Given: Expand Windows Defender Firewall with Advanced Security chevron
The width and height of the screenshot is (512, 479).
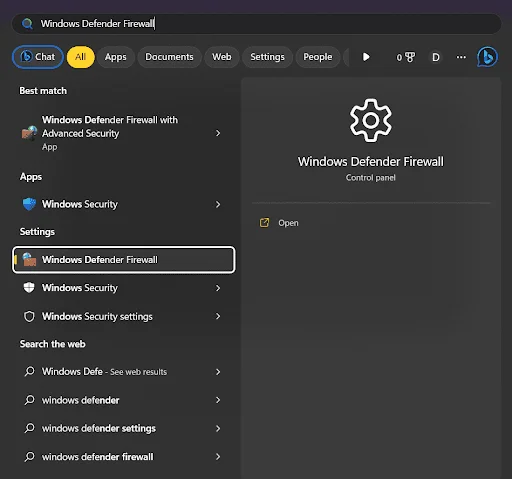Looking at the screenshot, I should [218, 133].
